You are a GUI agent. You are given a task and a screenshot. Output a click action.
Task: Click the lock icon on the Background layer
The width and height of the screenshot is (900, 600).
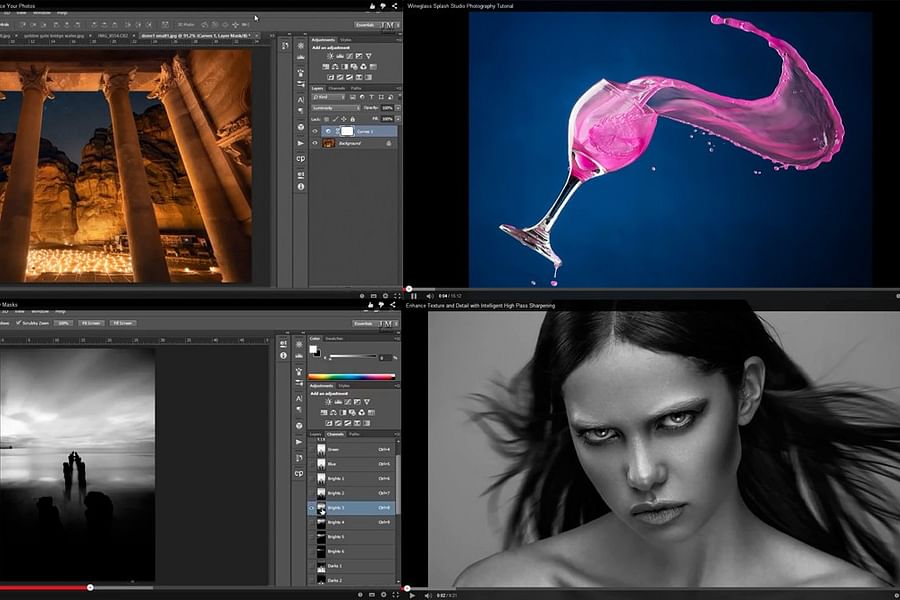389,143
